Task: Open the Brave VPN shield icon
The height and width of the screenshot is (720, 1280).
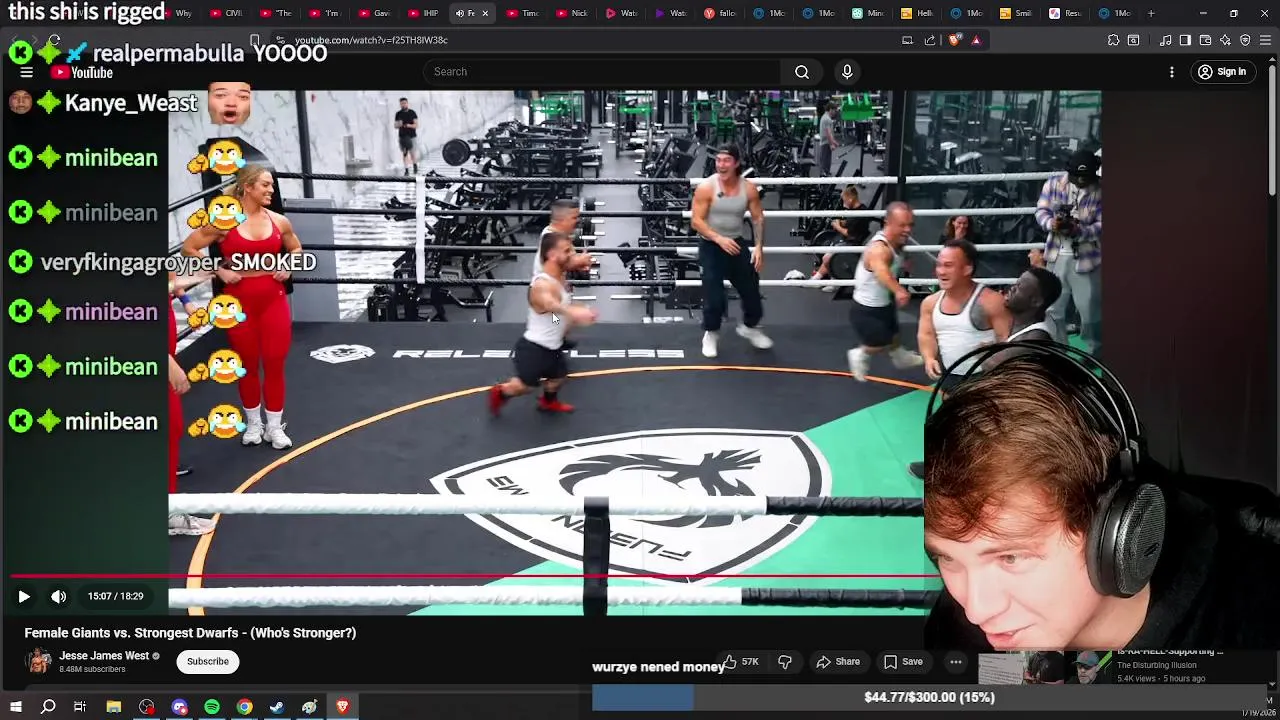Action: click(1245, 40)
